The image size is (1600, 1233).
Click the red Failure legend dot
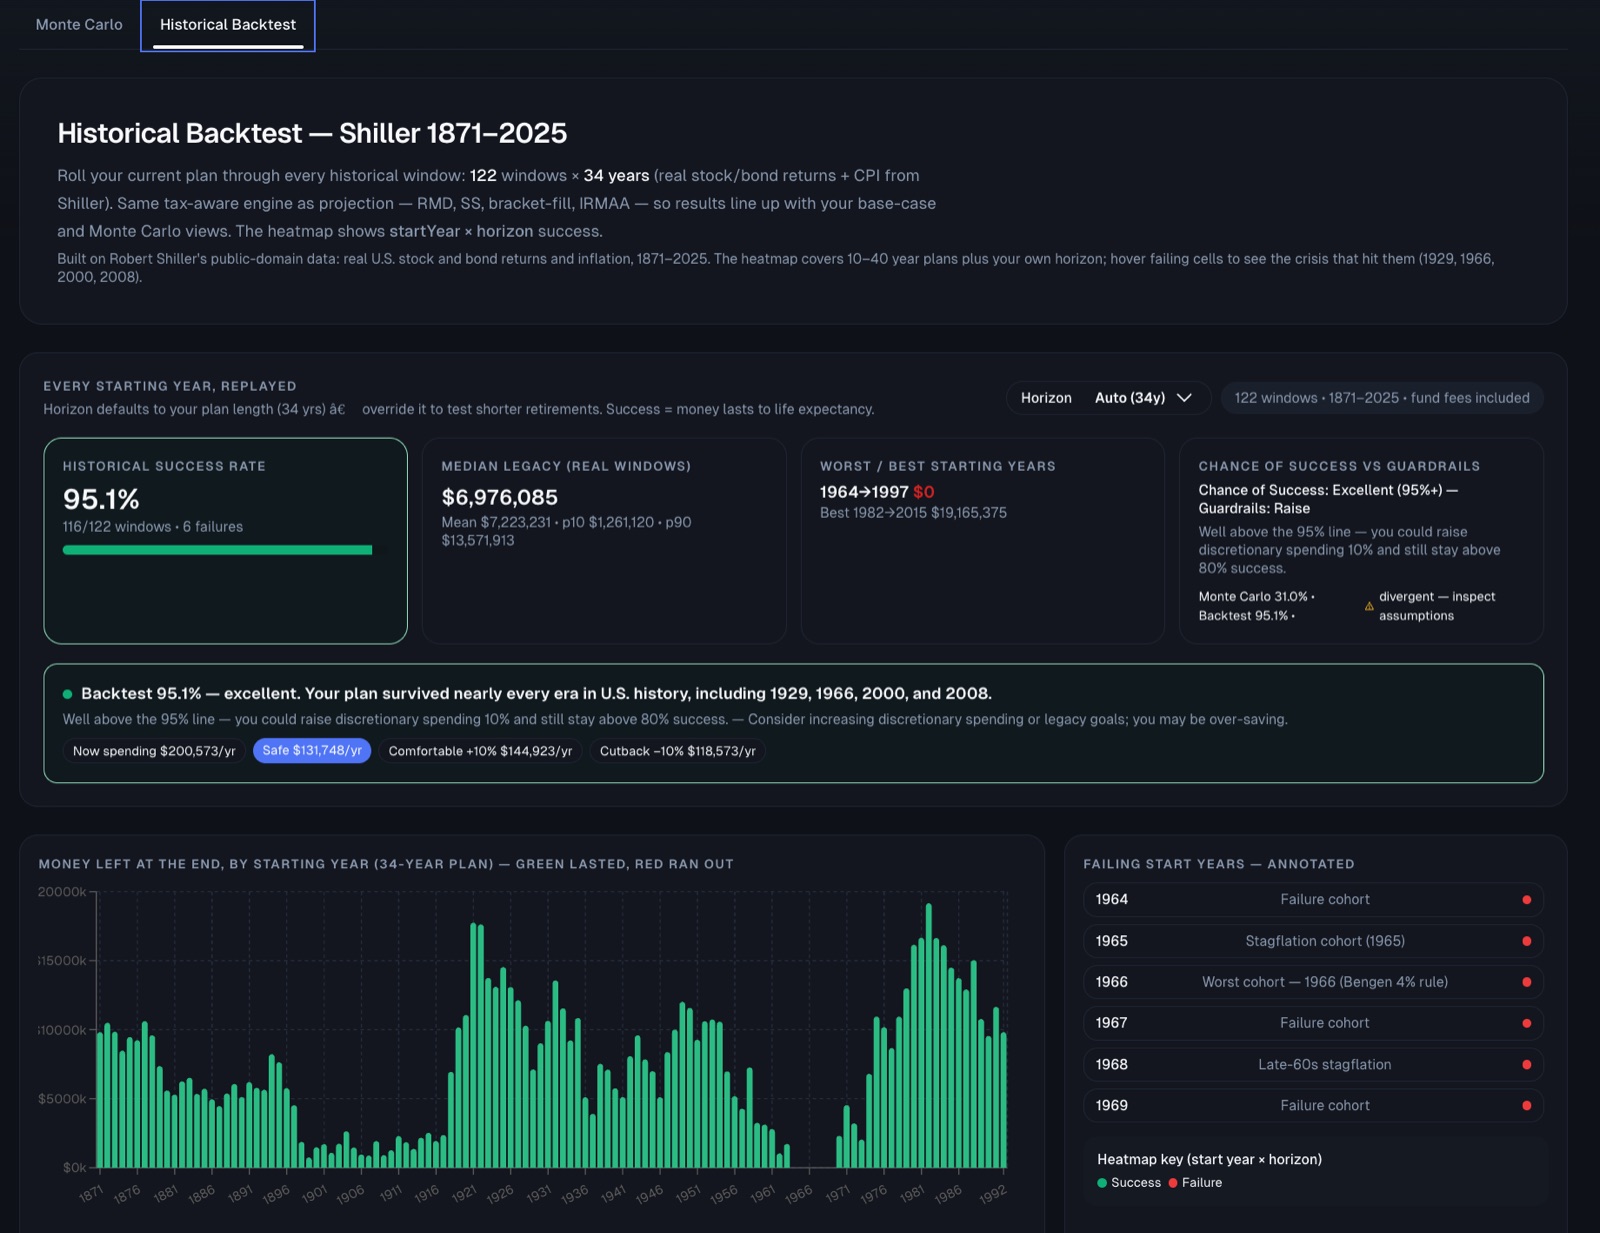[x=1173, y=1183]
